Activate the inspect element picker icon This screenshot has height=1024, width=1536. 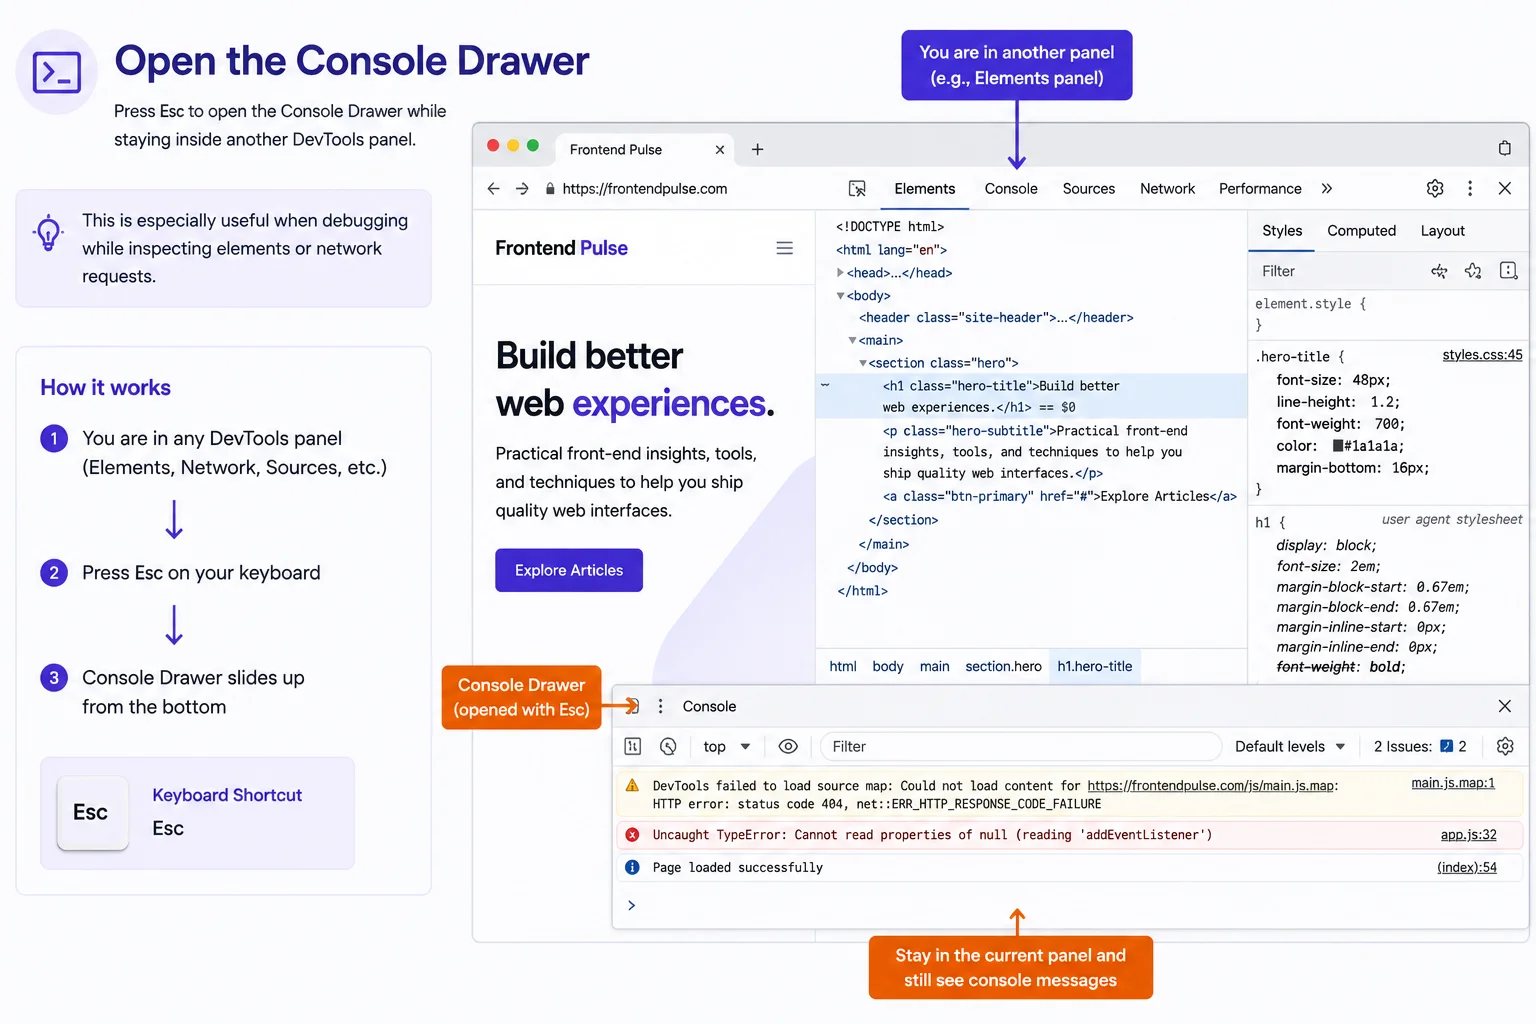point(857,189)
